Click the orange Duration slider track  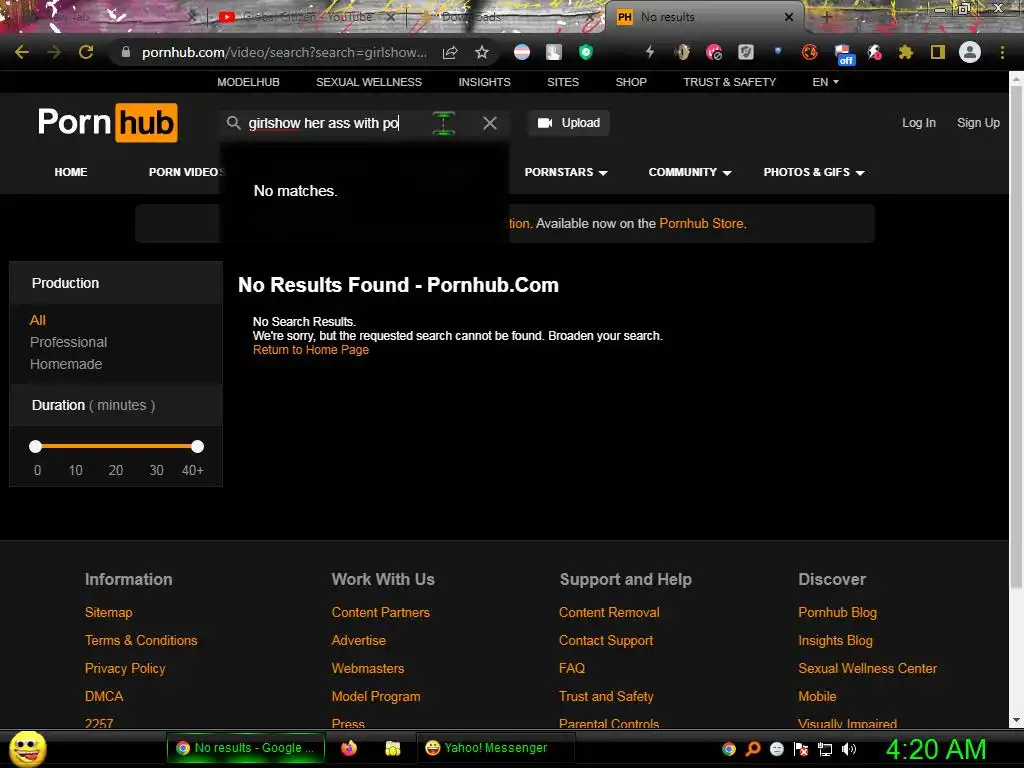(x=116, y=447)
